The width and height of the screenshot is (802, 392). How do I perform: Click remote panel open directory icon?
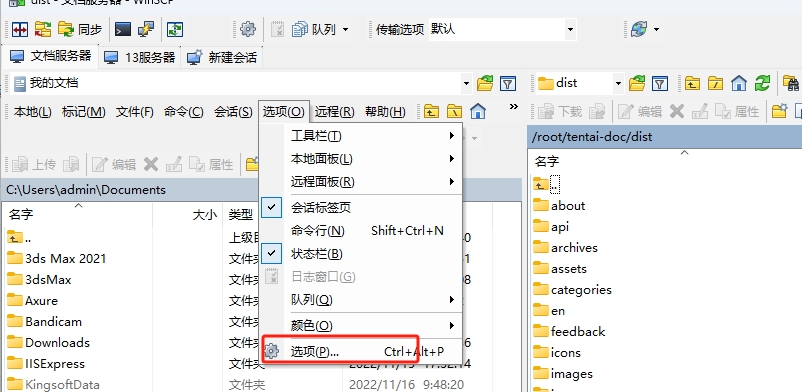(x=637, y=83)
